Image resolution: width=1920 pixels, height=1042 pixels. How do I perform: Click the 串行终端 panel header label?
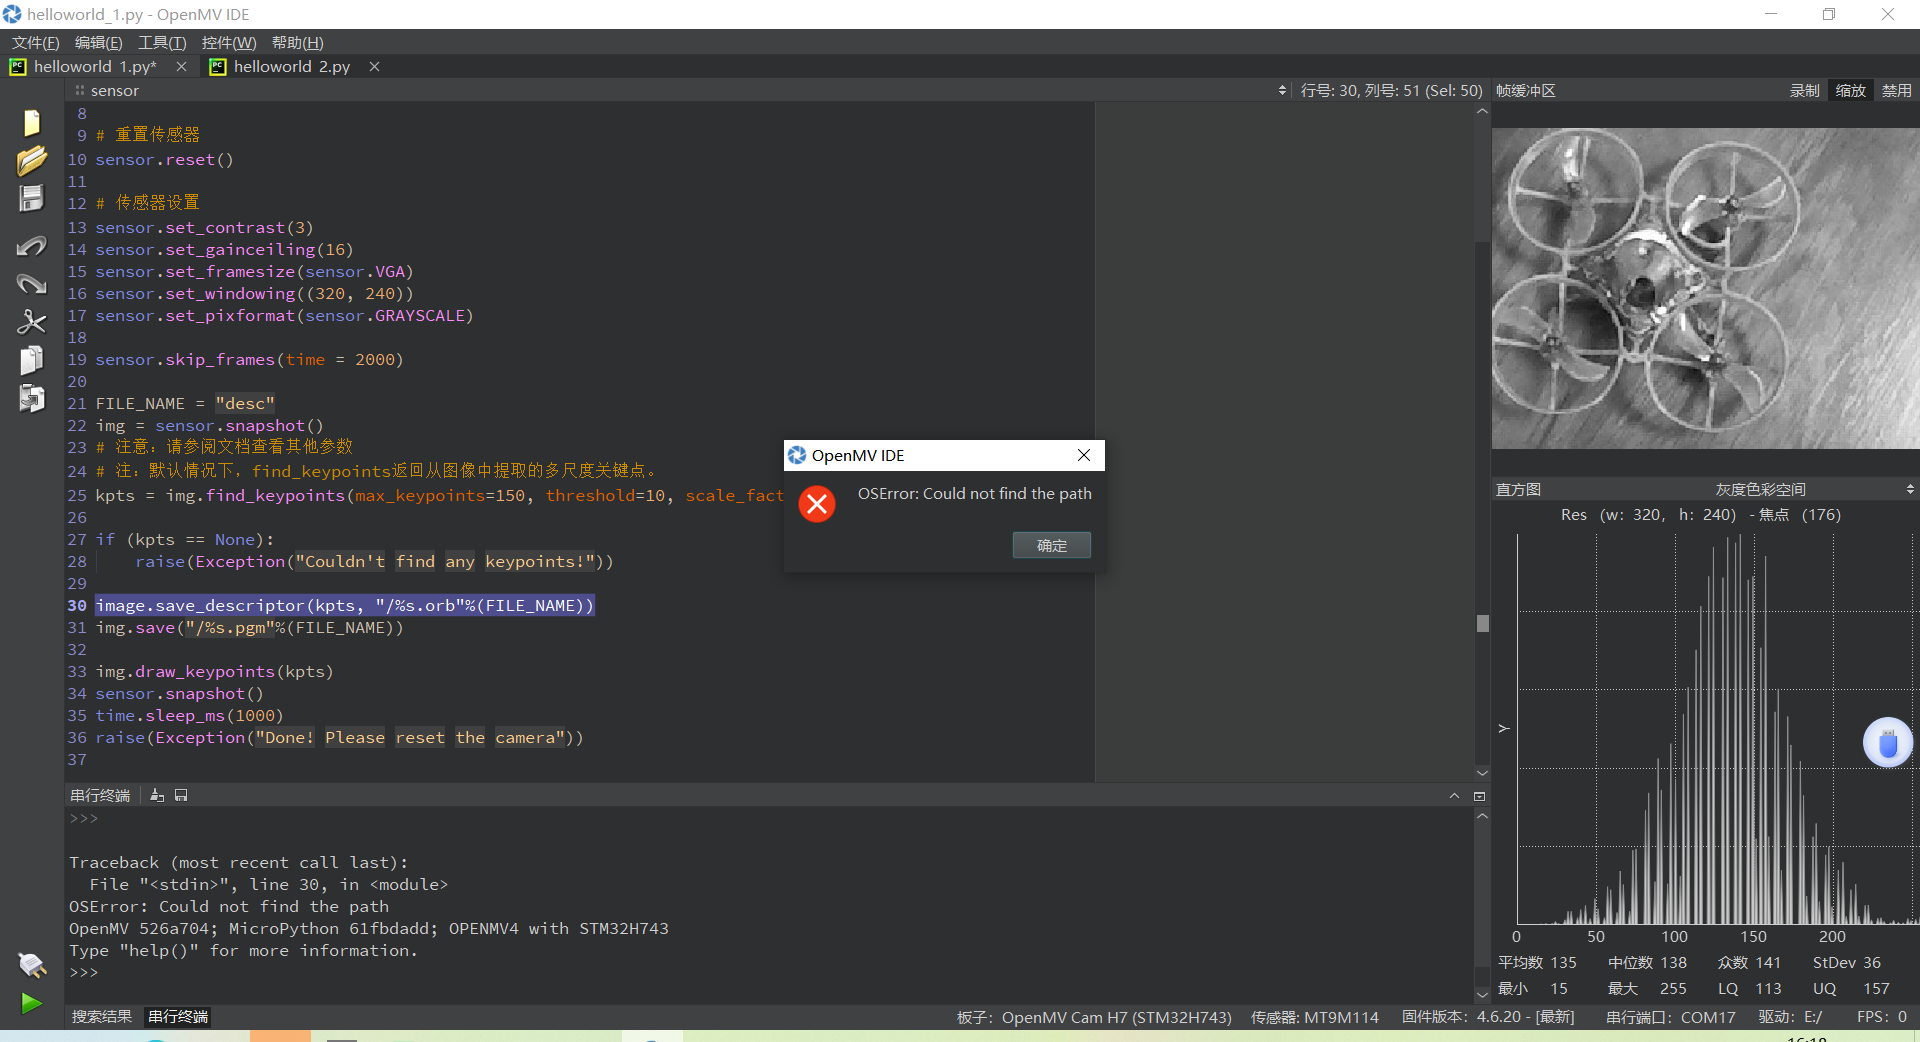click(x=100, y=795)
